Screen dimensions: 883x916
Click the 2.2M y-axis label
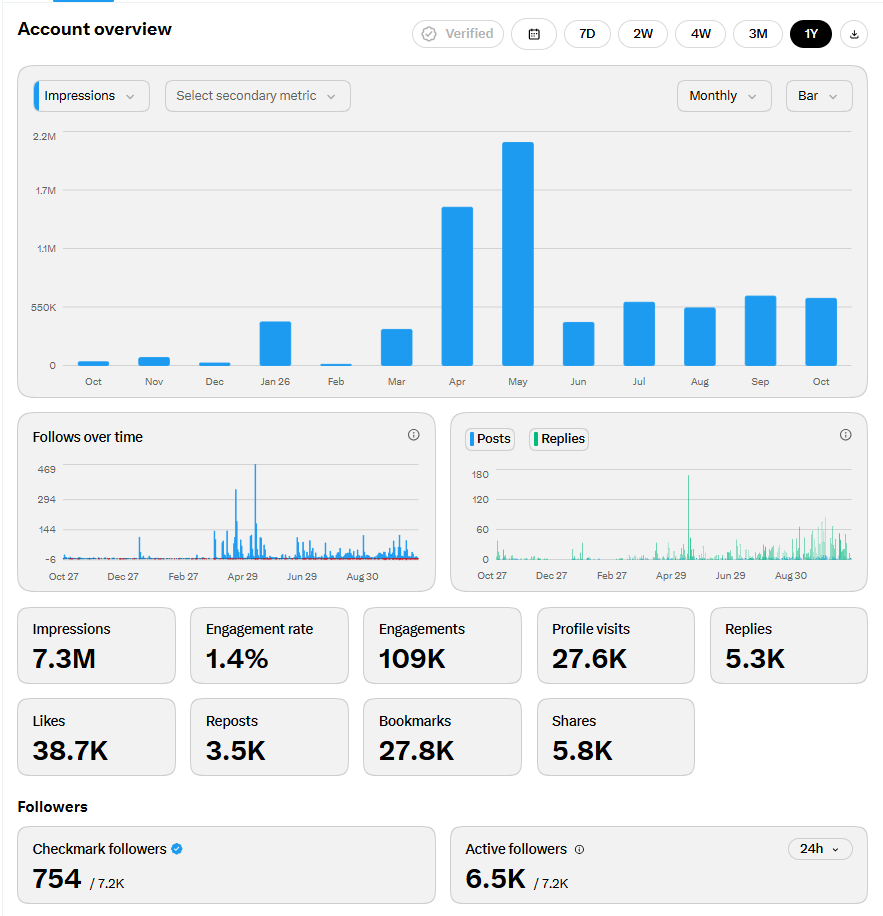[x=44, y=137]
